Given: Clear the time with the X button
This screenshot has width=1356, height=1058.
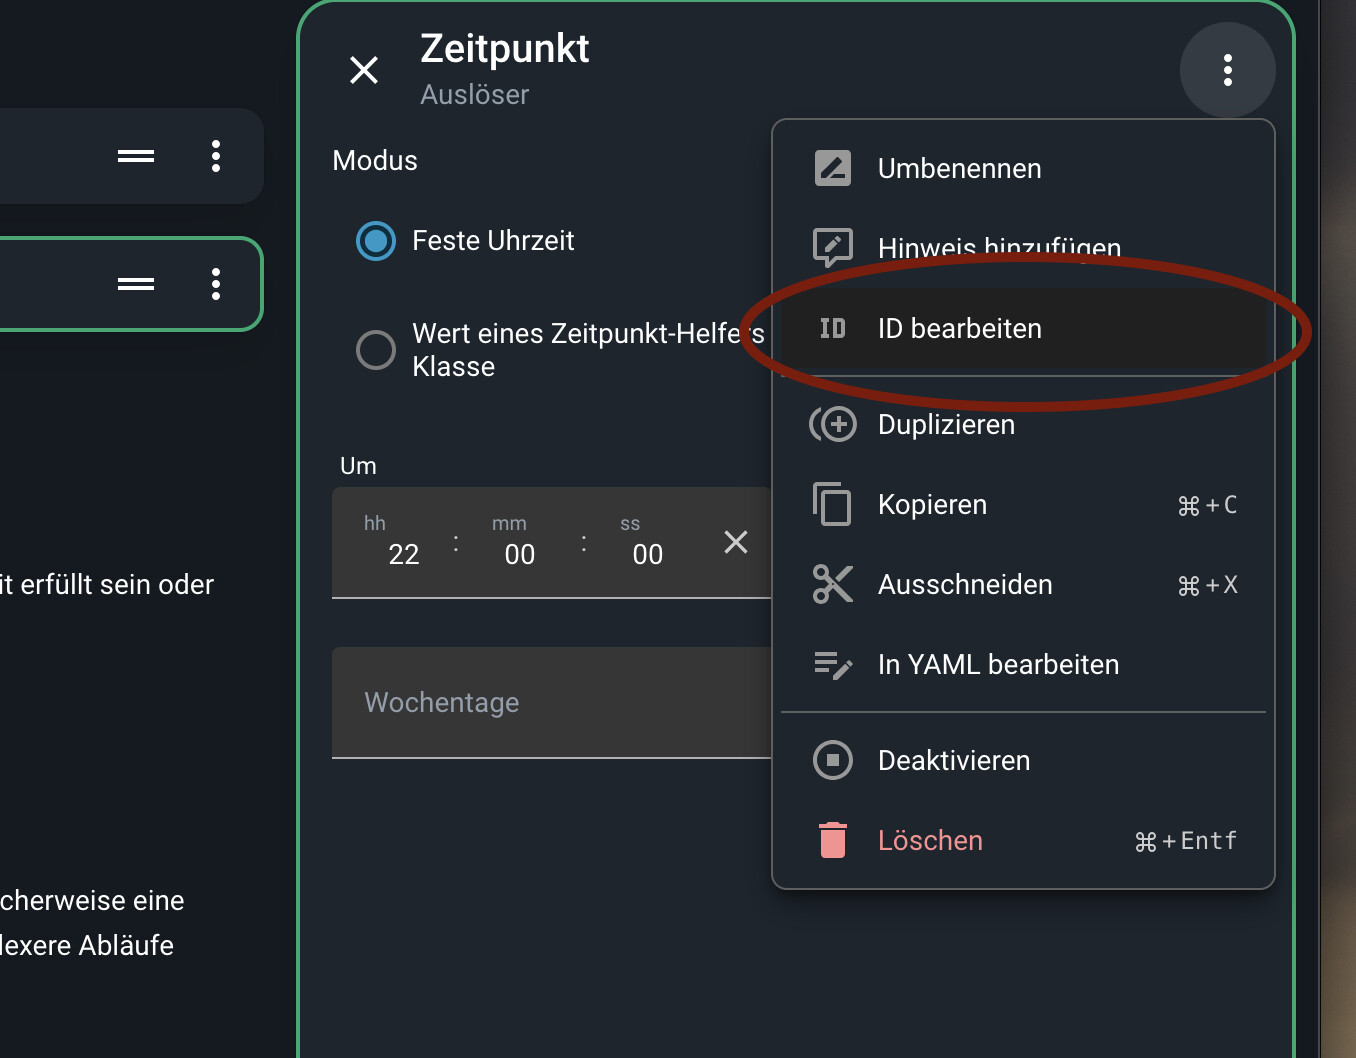Looking at the screenshot, I should pyautogui.click(x=736, y=542).
